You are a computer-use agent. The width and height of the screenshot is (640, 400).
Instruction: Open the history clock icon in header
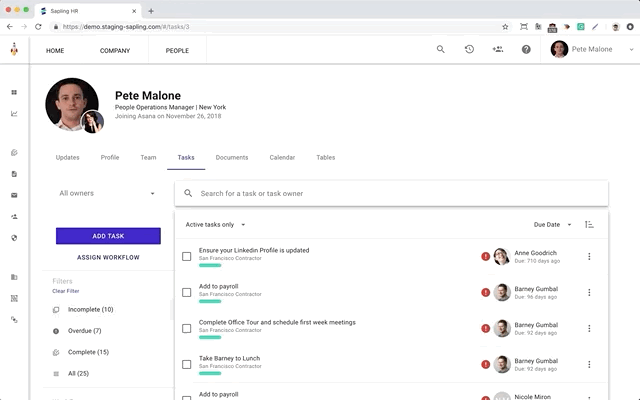point(469,49)
